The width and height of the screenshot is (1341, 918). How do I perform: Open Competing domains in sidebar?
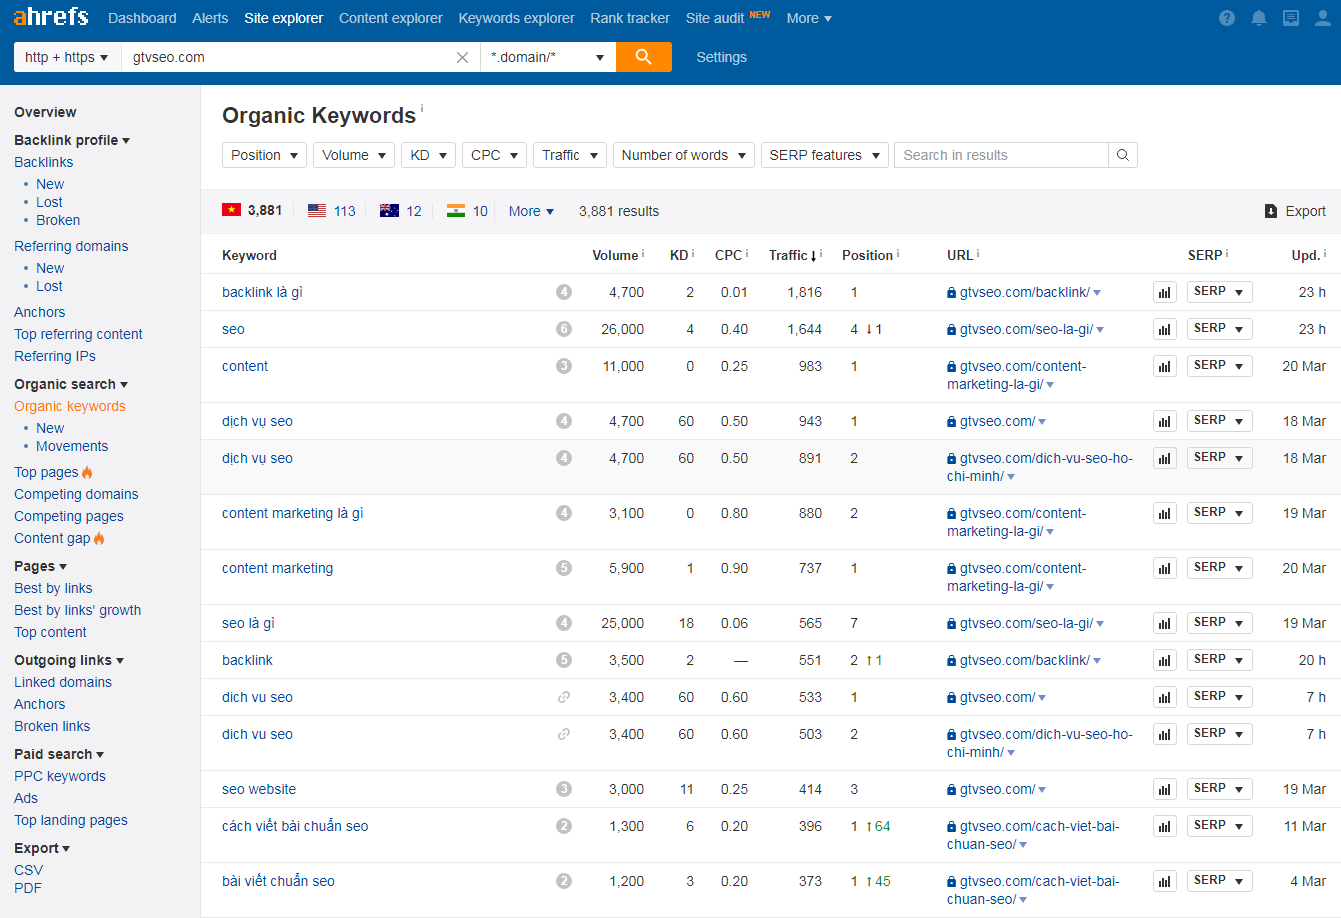pyautogui.click(x=76, y=494)
